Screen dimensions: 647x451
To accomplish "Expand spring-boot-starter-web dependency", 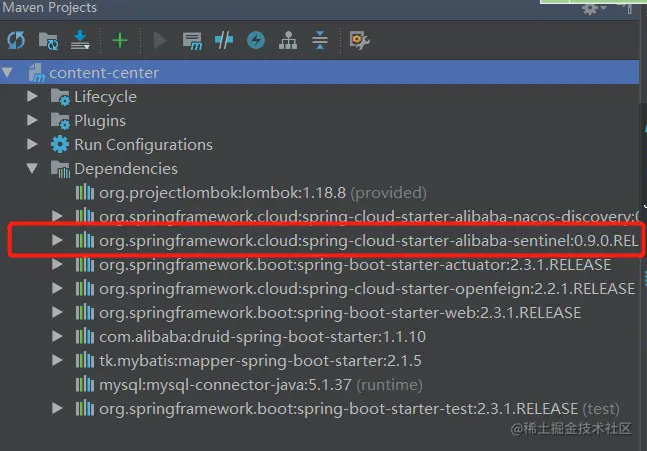I will [x=57, y=312].
